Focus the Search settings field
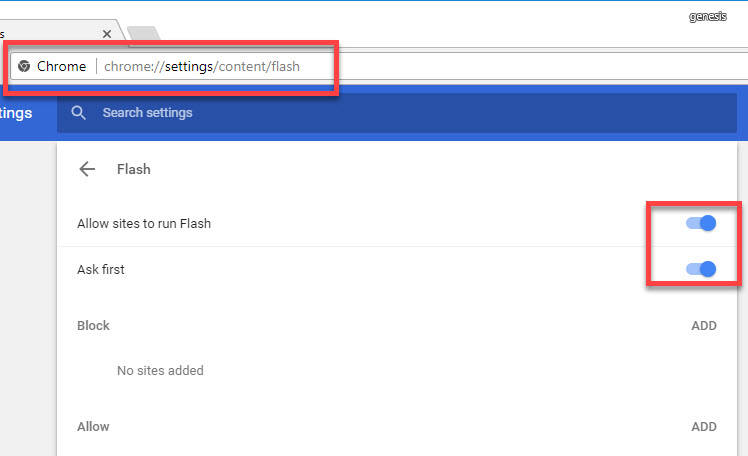 click(397, 113)
